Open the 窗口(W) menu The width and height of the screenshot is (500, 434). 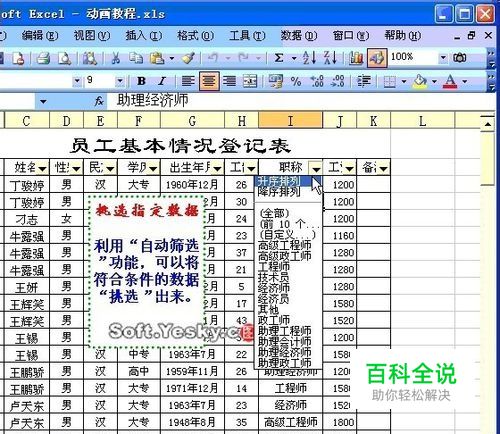[351, 35]
